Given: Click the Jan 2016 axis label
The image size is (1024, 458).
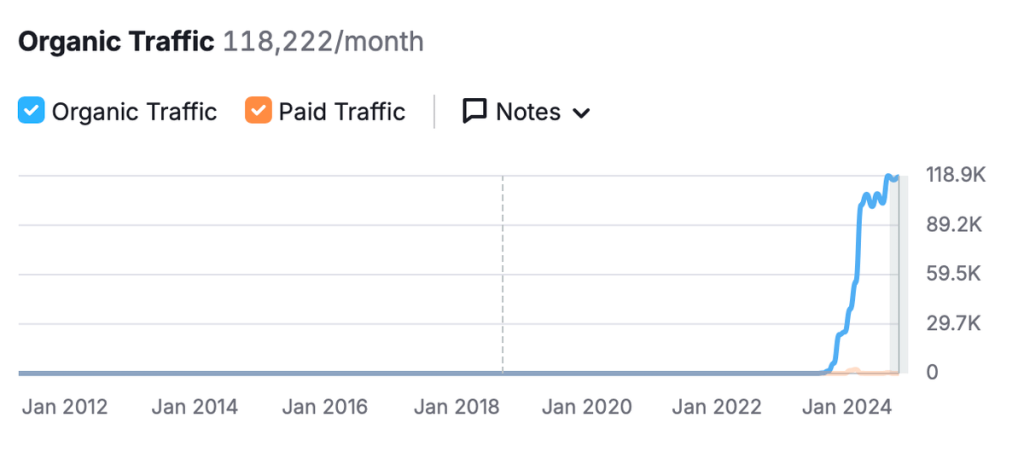Looking at the screenshot, I should click(x=324, y=407).
